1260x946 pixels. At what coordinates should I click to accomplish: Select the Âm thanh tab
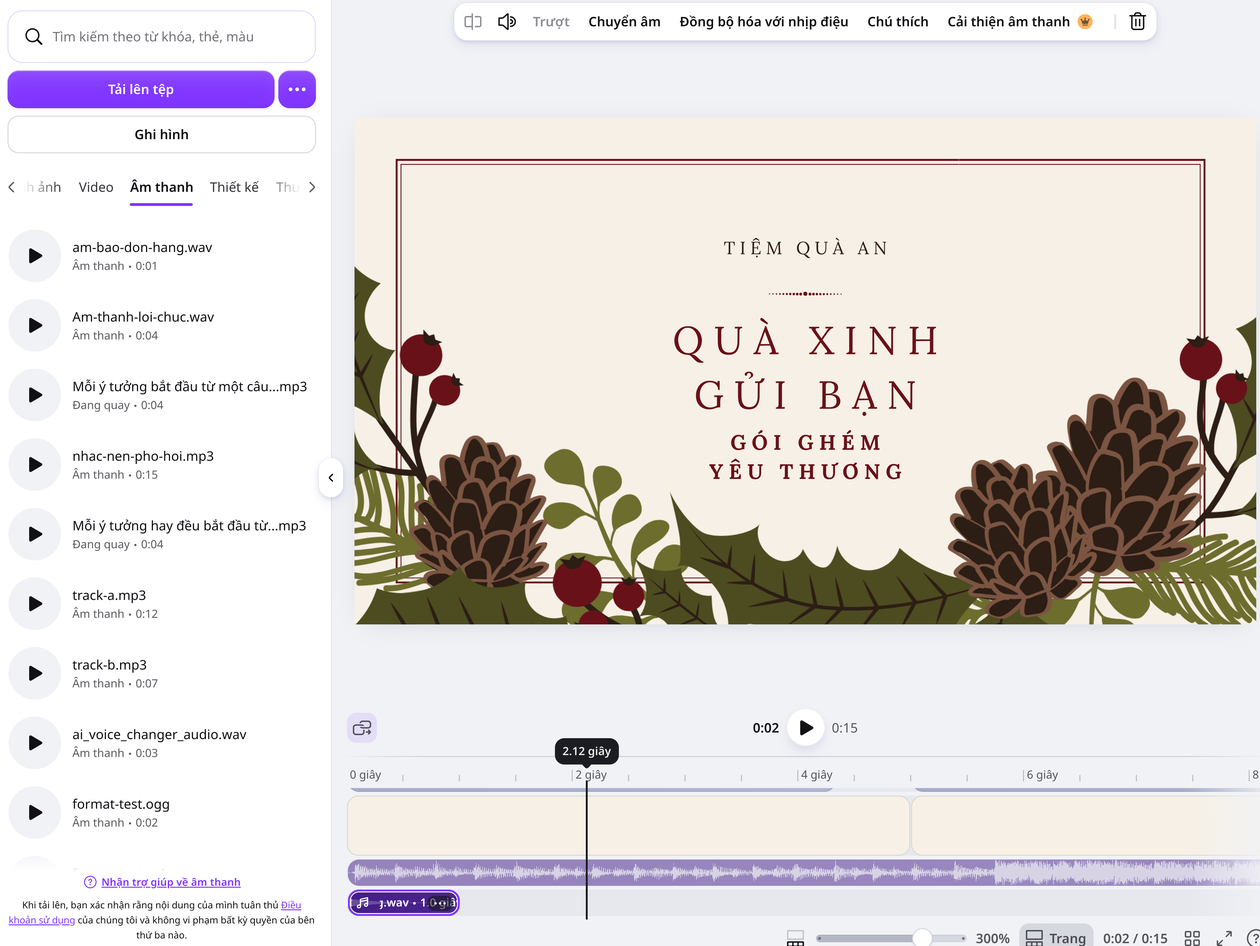pyautogui.click(x=161, y=187)
